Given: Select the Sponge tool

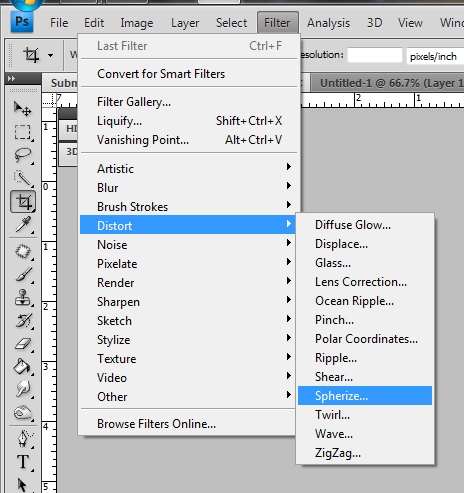Looking at the screenshot, I should point(22,413).
